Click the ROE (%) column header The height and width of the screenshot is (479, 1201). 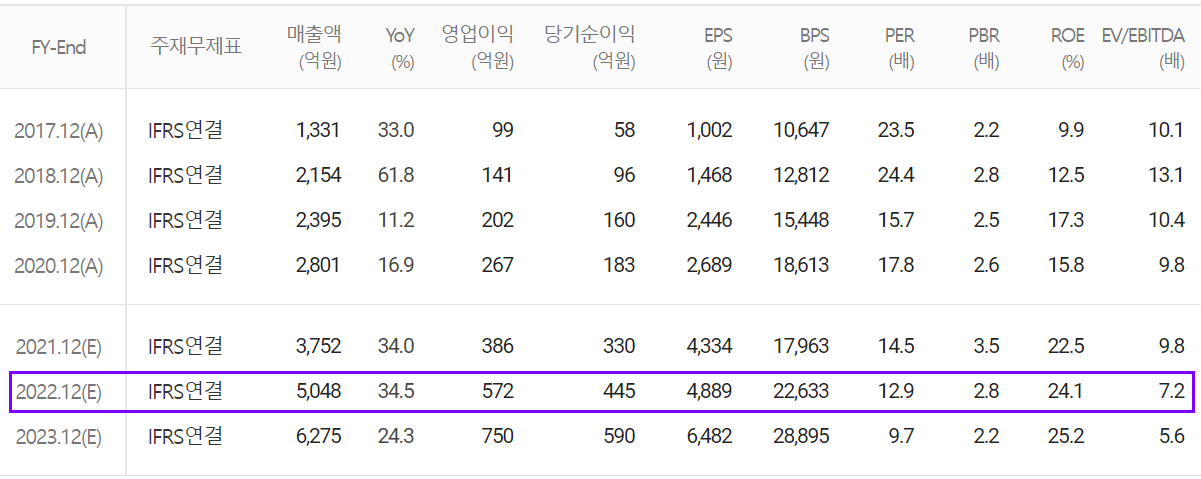pos(1067,47)
